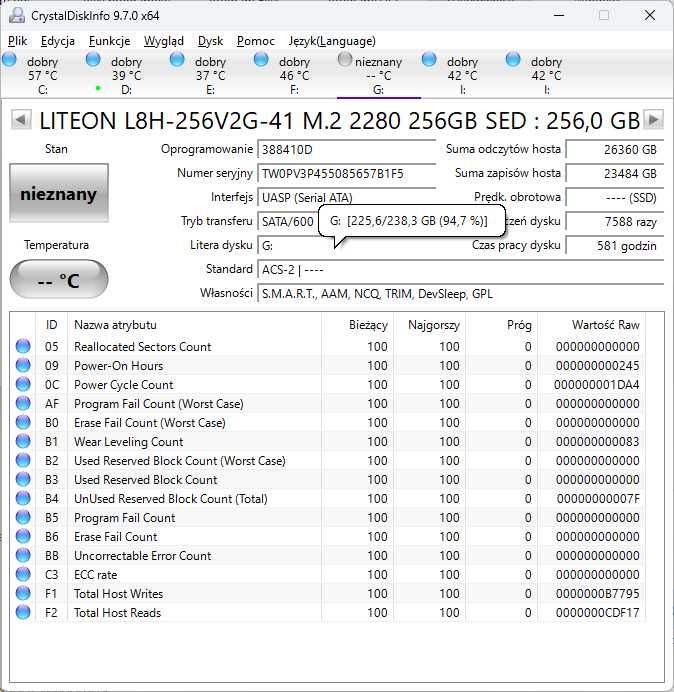Viewport: 674px width, 692px height.
Task: Click status icon of ECC rate row
Action: [x=23, y=574]
